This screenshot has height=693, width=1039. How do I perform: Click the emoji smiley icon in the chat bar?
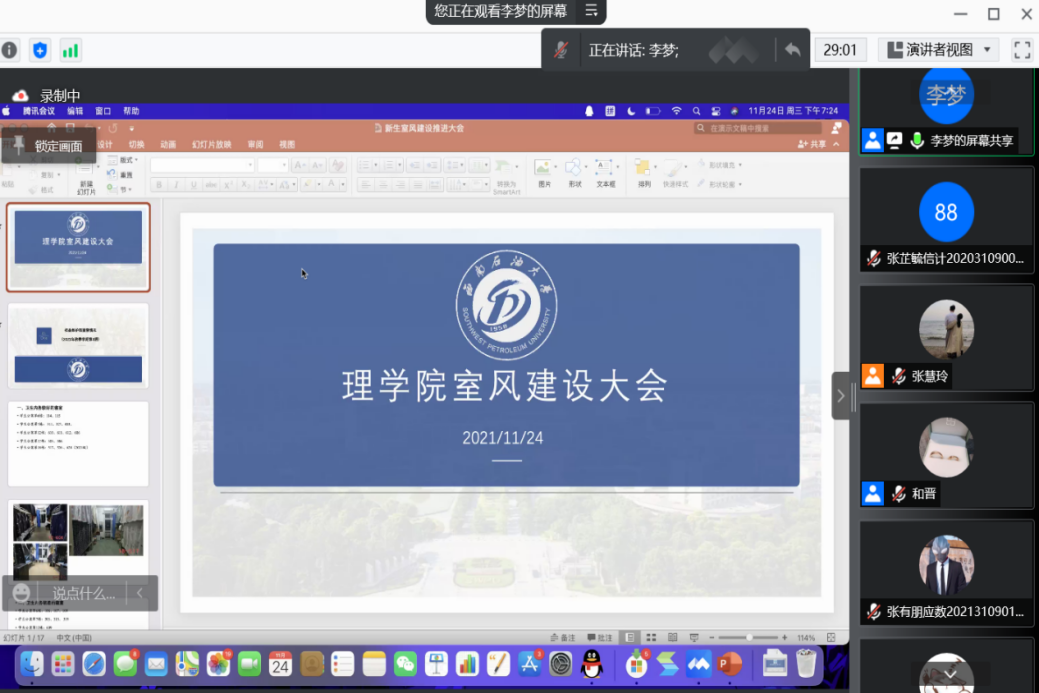21,593
